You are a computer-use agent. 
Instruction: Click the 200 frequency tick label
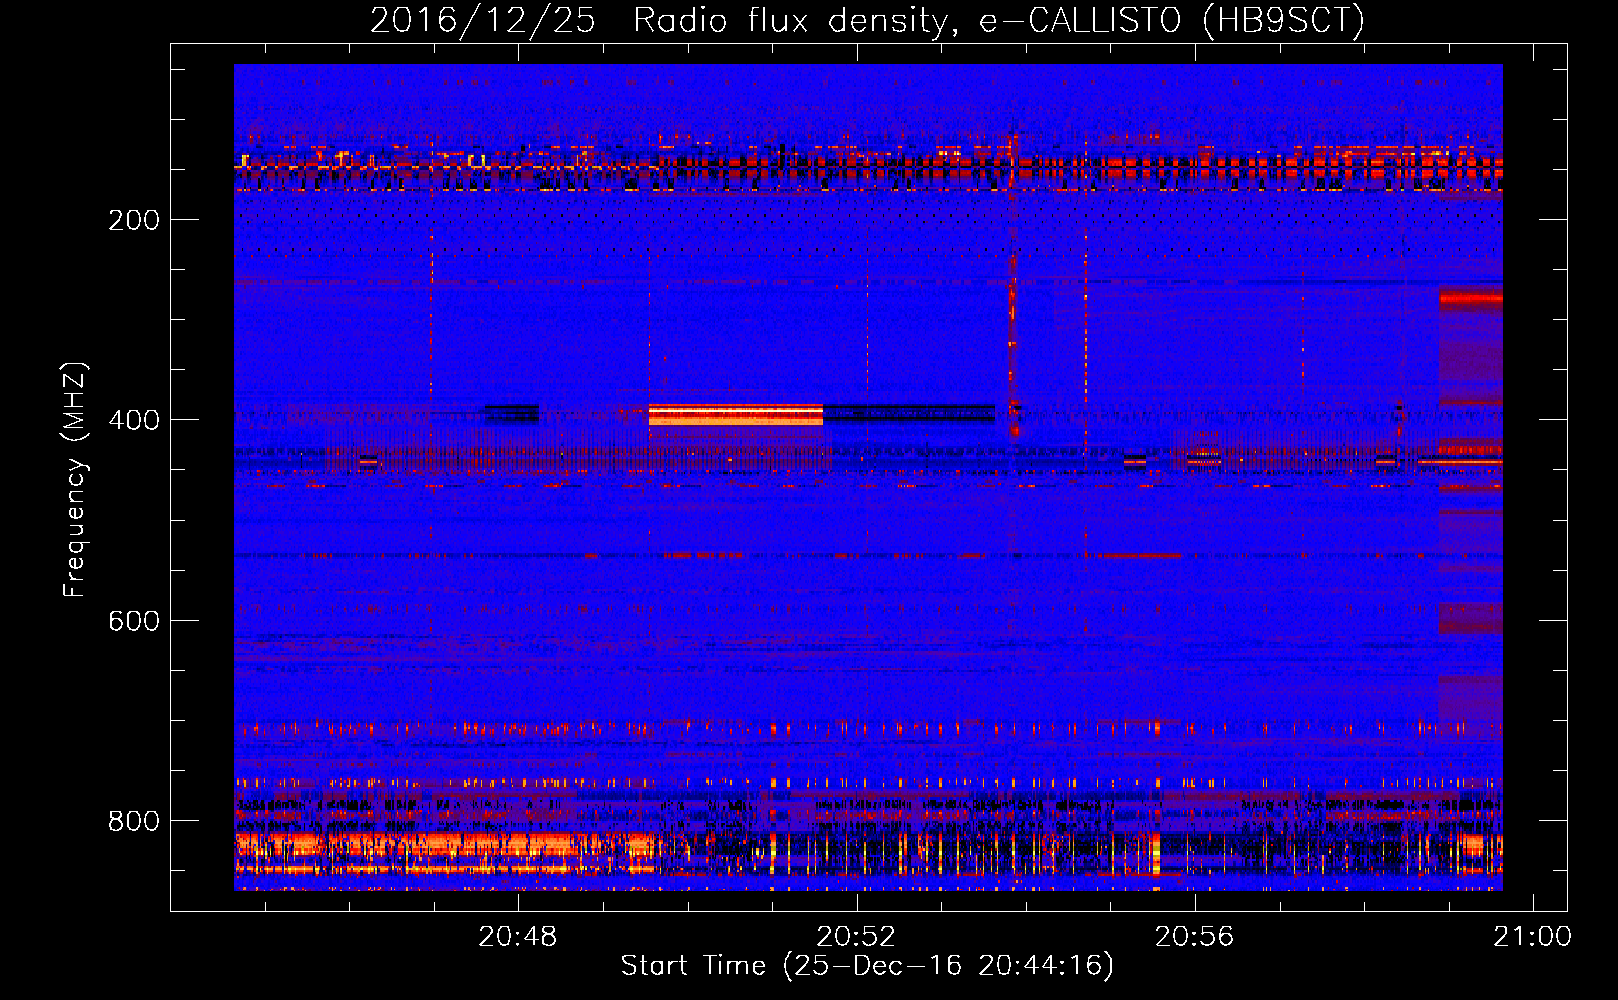point(134,220)
